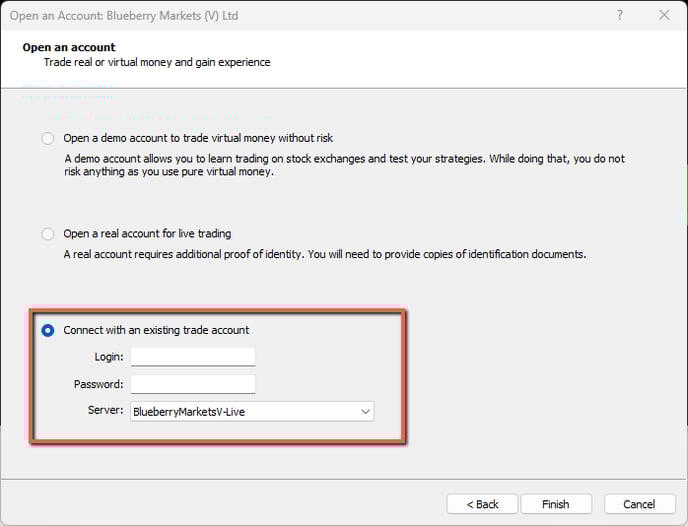Image resolution: width=688 pixels, height=526 pixels.
Task: Click "Open a demo account" option label
Action: [x=198, y=138]
